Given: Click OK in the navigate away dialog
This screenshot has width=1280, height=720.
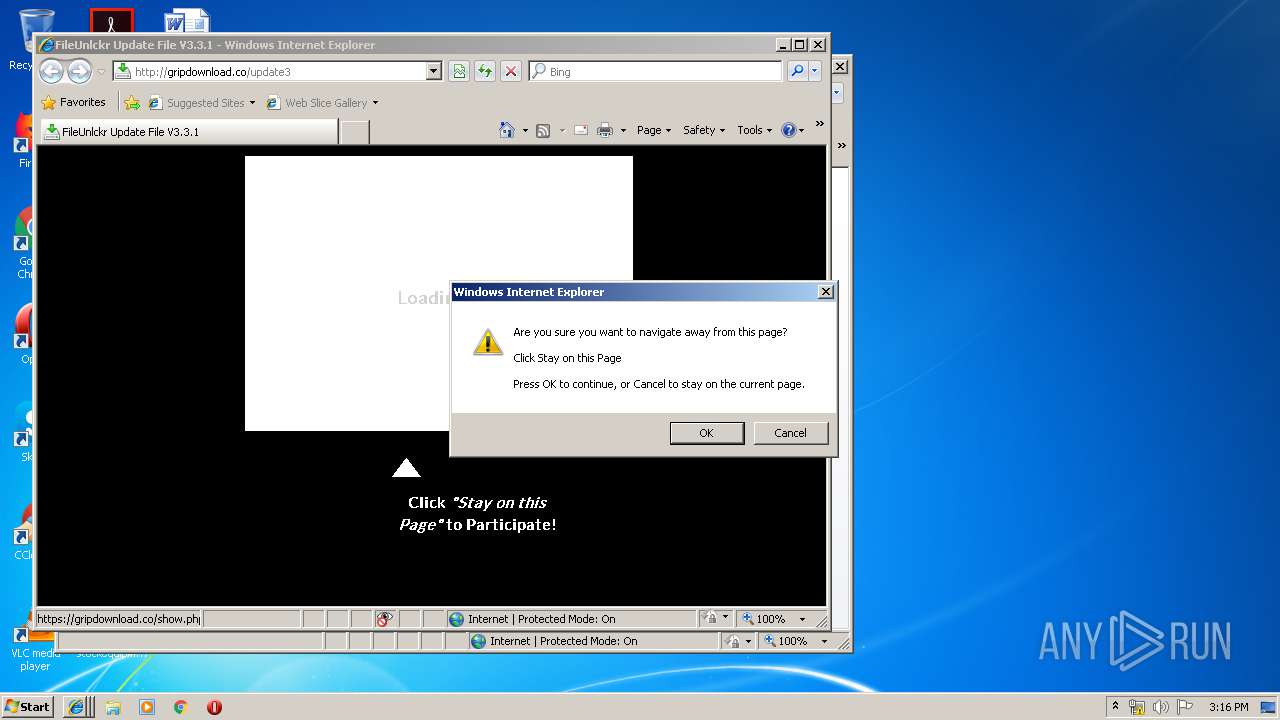Looking at the screenshot, I should (x=706, y=433).
